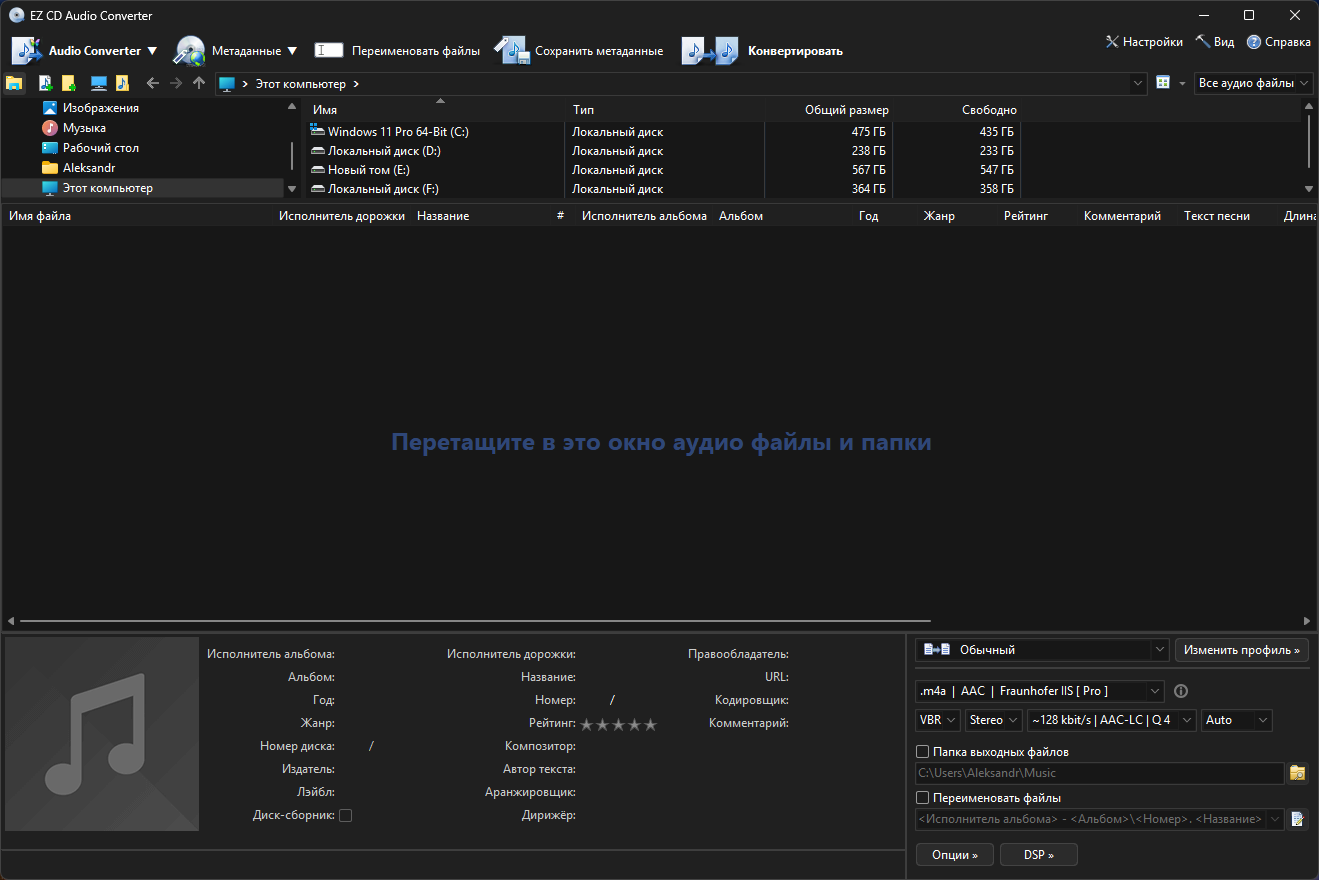Click the Convert (Конвертировать) icon
The width and height of the screenshot is (1319, 880).
pyautogui.click(x=709, y=51)
